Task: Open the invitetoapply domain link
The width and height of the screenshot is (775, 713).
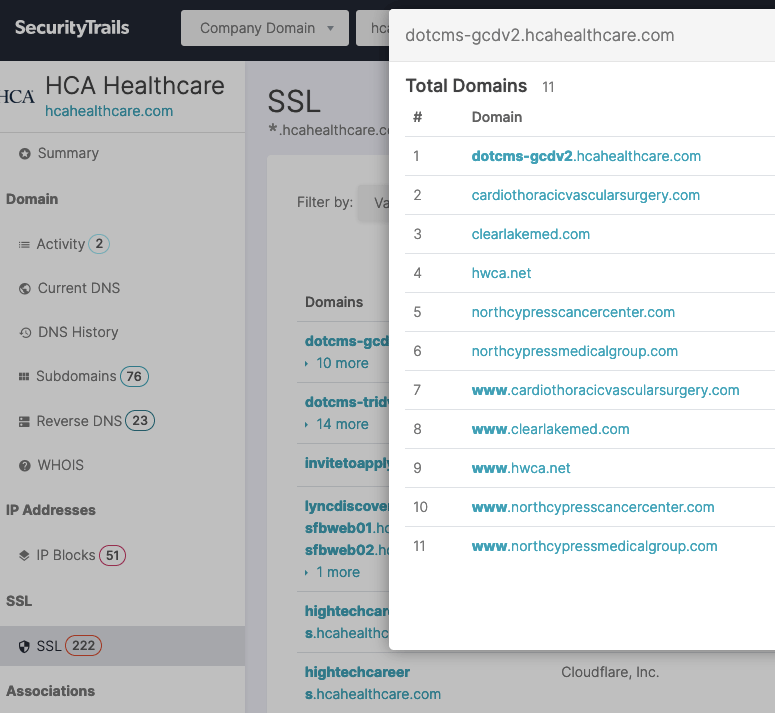Action: tap(347, 463)
